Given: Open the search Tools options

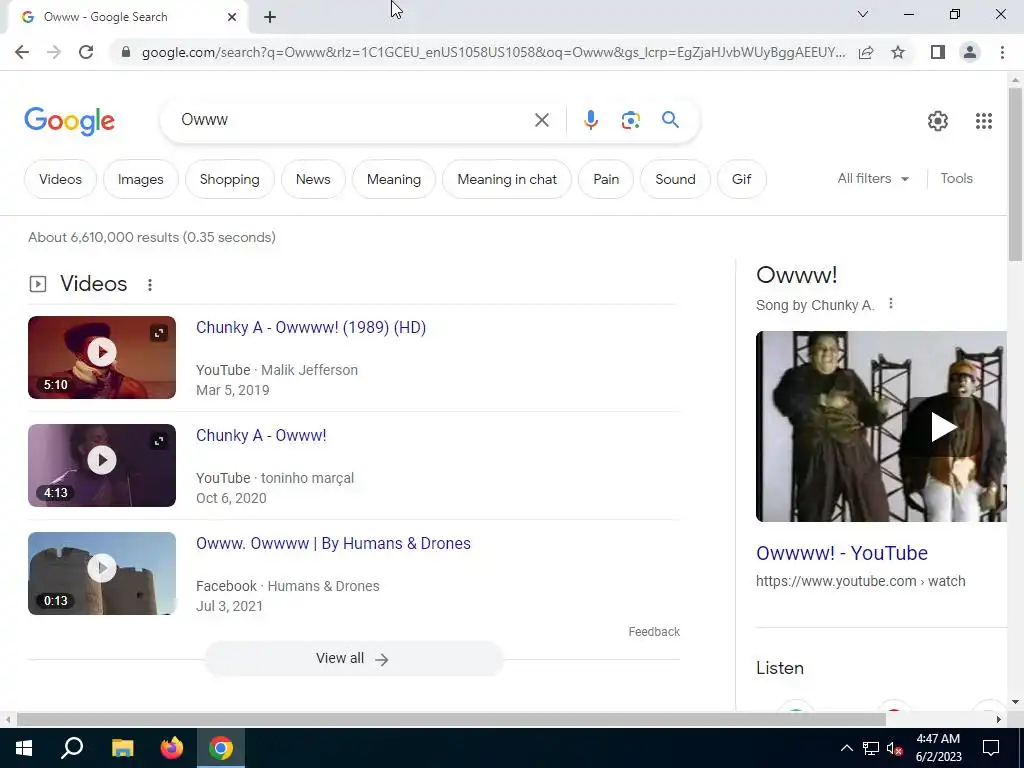Looking at the screenshot, I should click(956, 178).
